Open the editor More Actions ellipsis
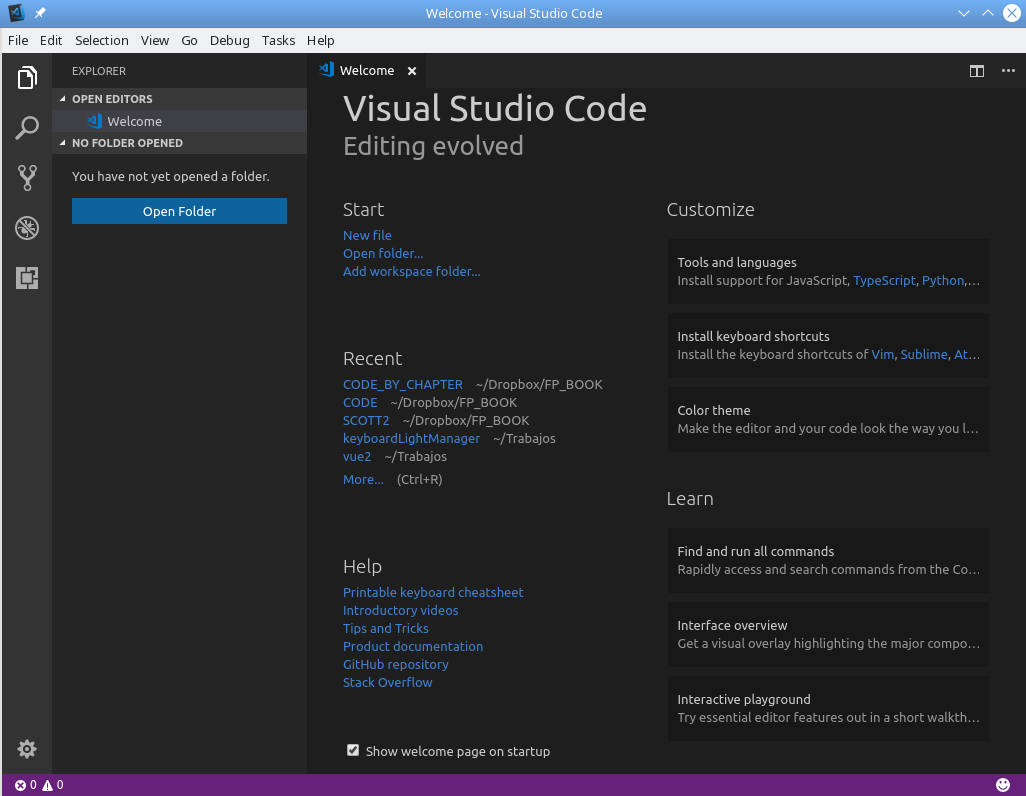The height and width of the screenshot is (796, 1026). [x=1007, y=71]
